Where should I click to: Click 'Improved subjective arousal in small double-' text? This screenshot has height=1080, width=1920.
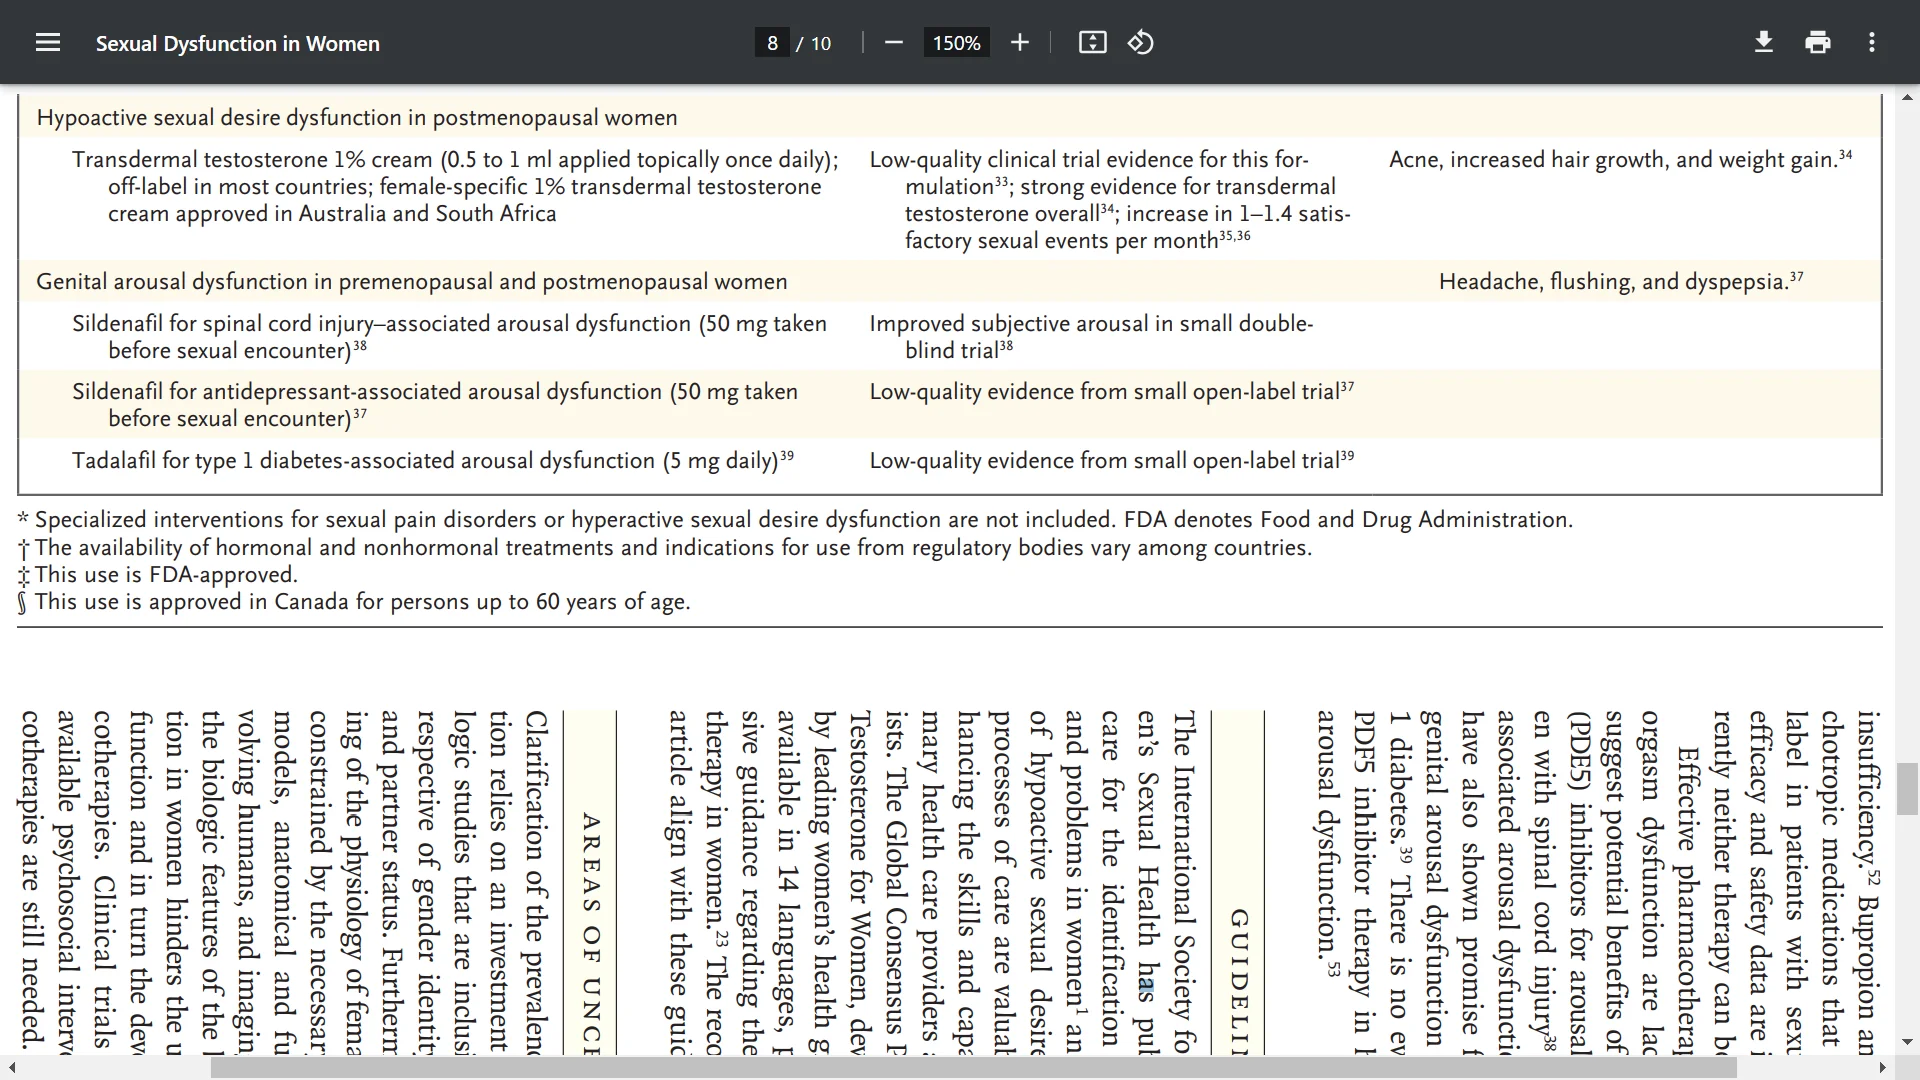(x=1091, y=324)
